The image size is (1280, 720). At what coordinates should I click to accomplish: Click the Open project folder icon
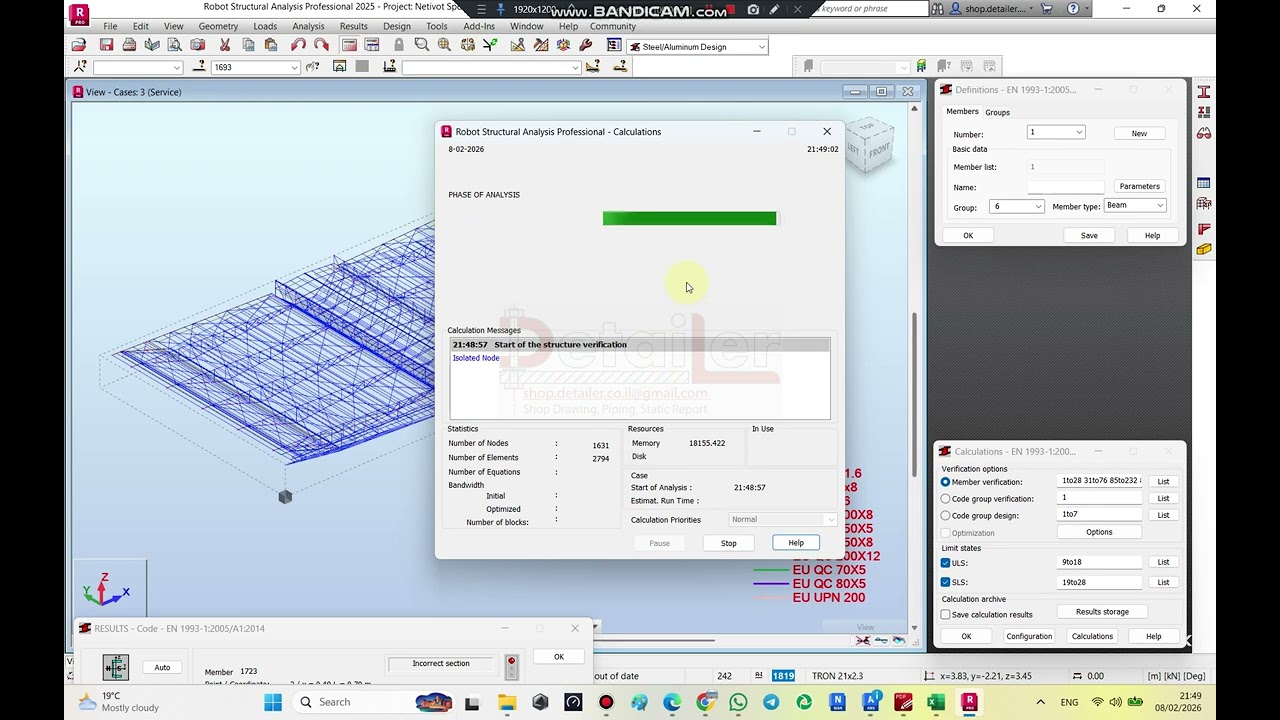pos(78,45)
